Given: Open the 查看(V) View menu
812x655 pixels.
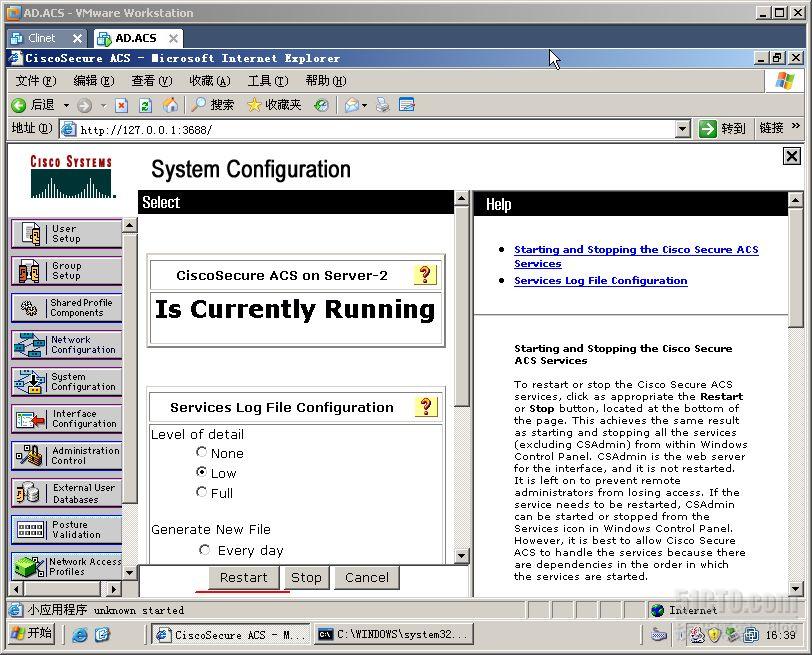Looking at the screenshot, I should (x=152, y=81).
